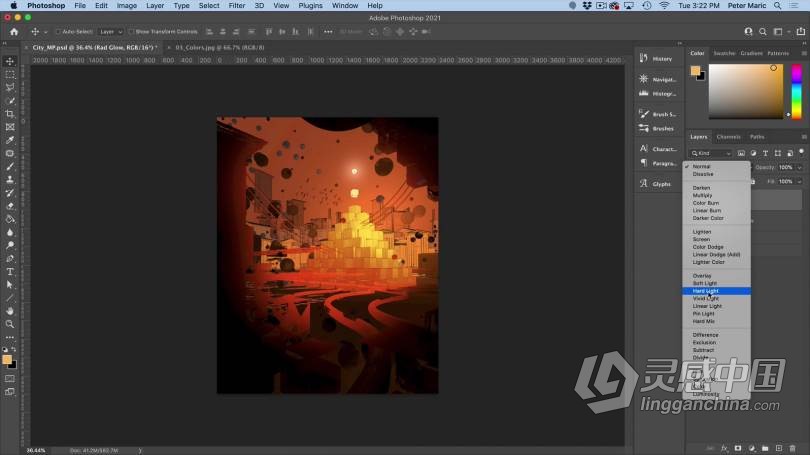Viewport: 810px width, 455px height.
Task: Click the three-dots more options button
Action: point(328,32)
